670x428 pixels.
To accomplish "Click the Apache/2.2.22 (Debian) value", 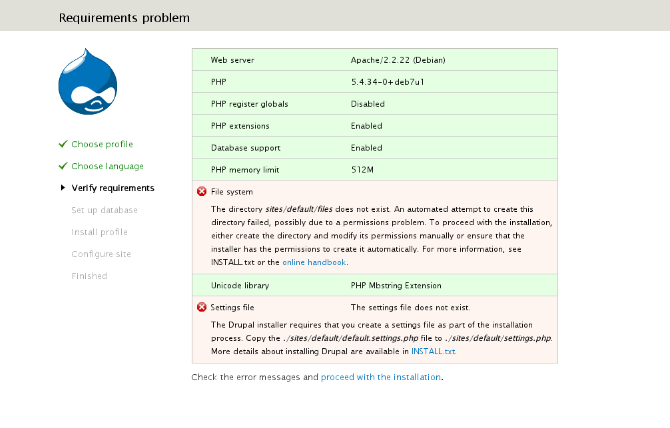I will point(398,60).
